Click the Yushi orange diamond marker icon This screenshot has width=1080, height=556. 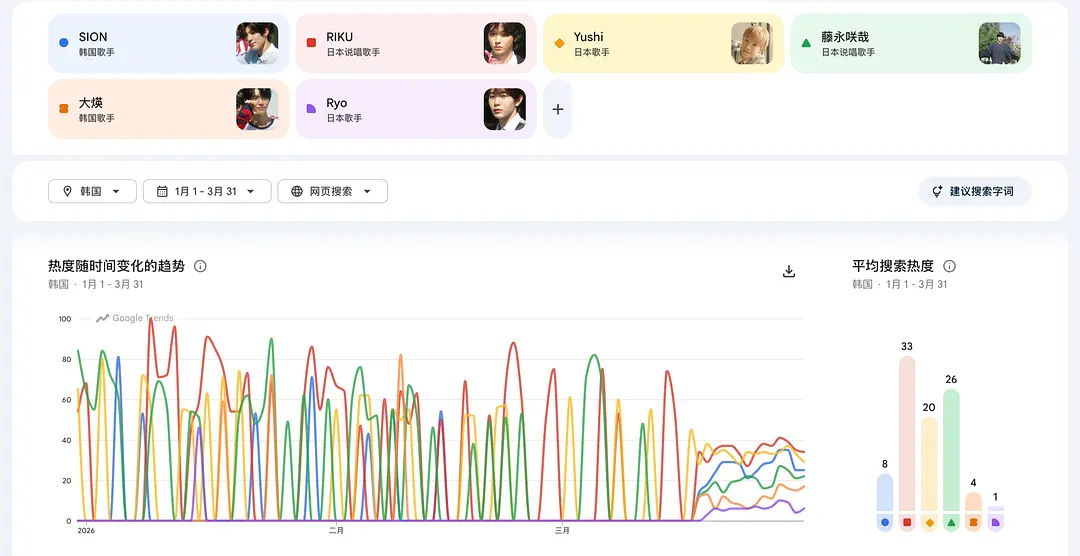pyautogui.click(x=559, y=43)
